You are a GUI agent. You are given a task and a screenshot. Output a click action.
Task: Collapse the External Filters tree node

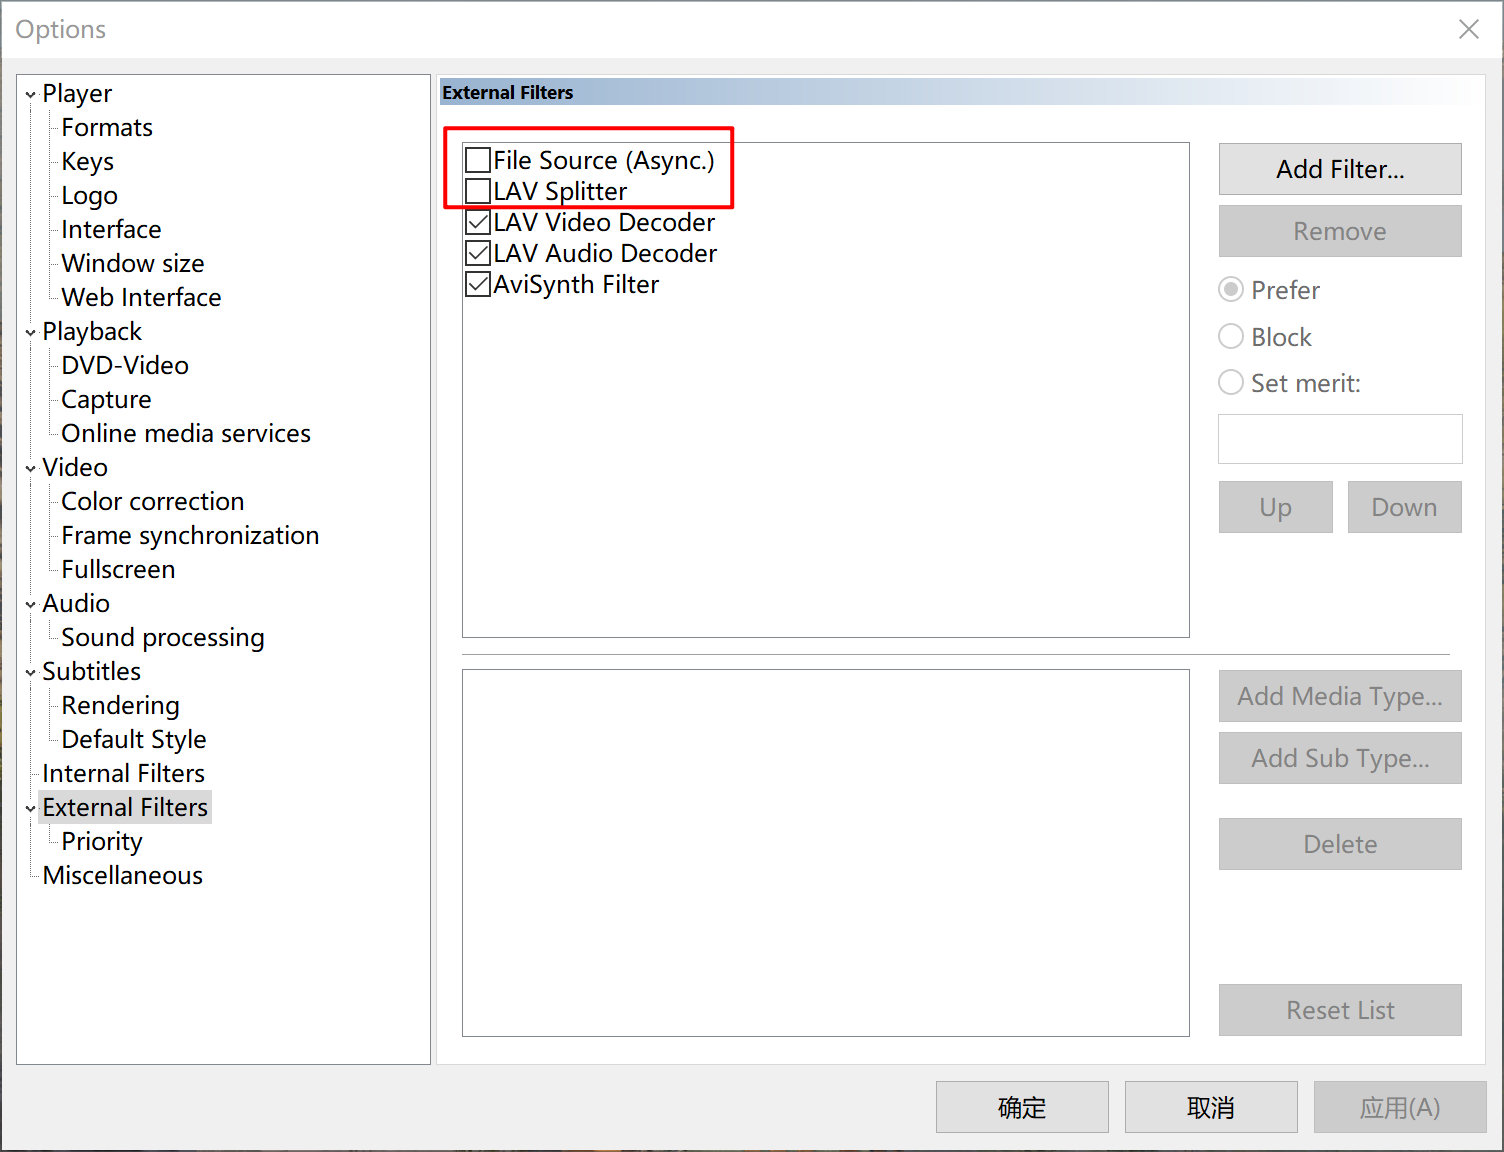pyautogui.click(x=31, y=809)
